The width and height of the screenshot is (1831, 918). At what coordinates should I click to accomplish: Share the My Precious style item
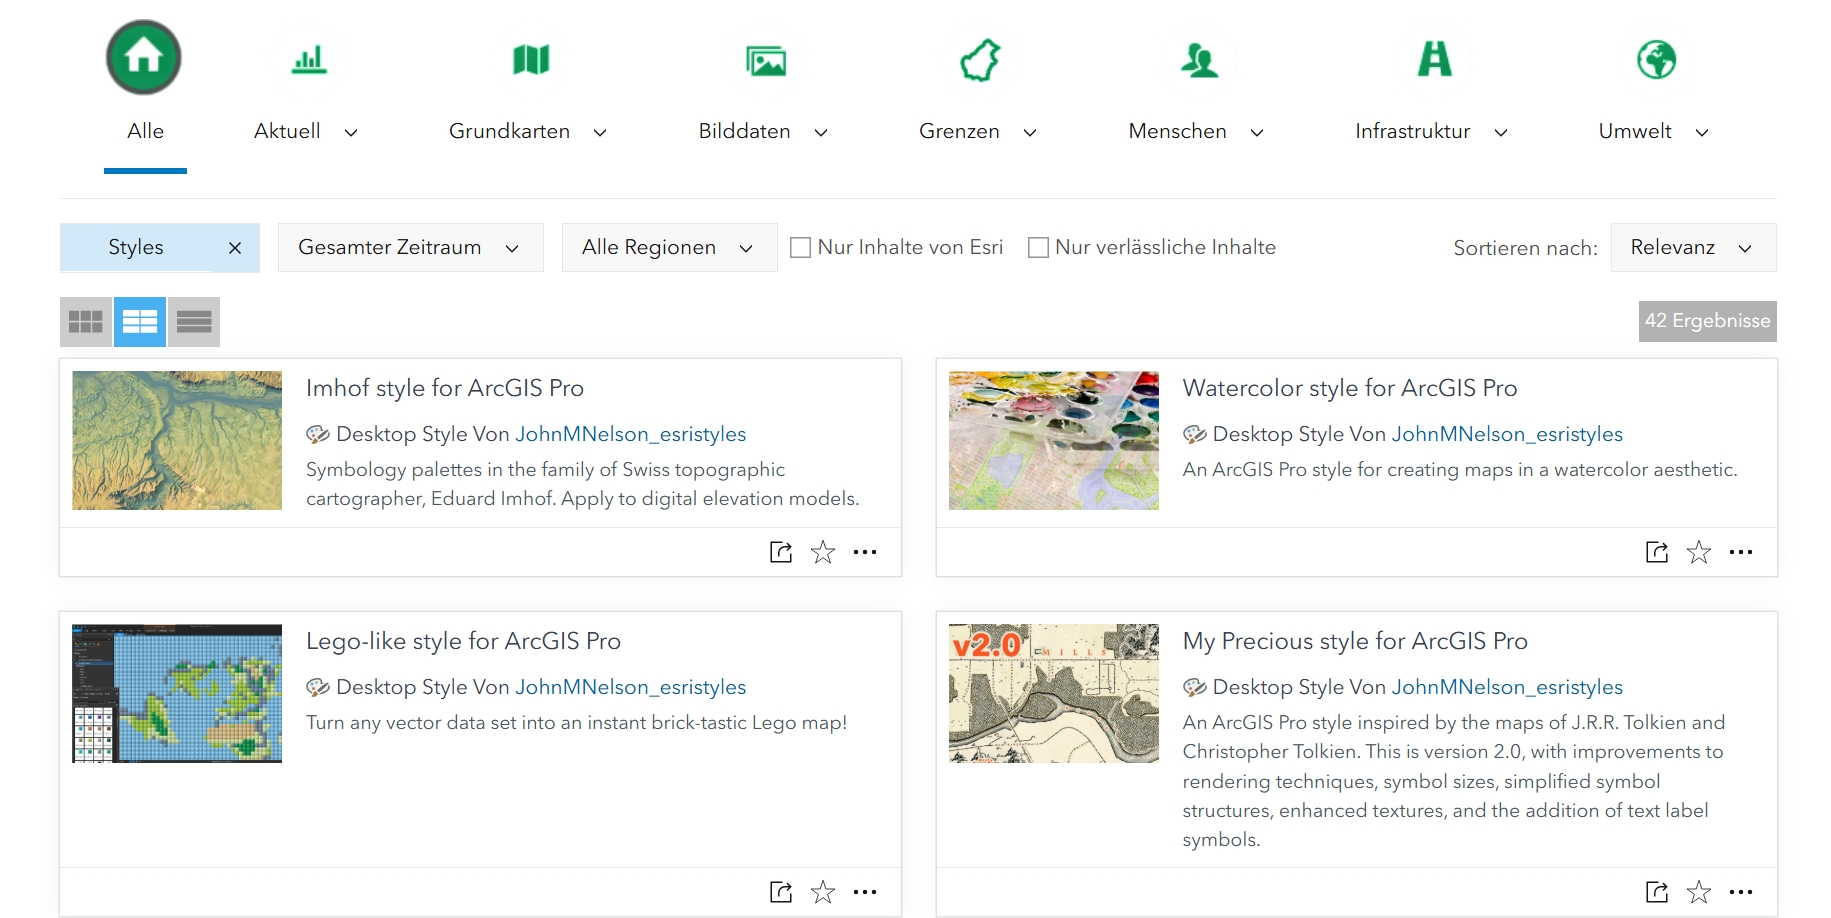[x=1657, y=892]
